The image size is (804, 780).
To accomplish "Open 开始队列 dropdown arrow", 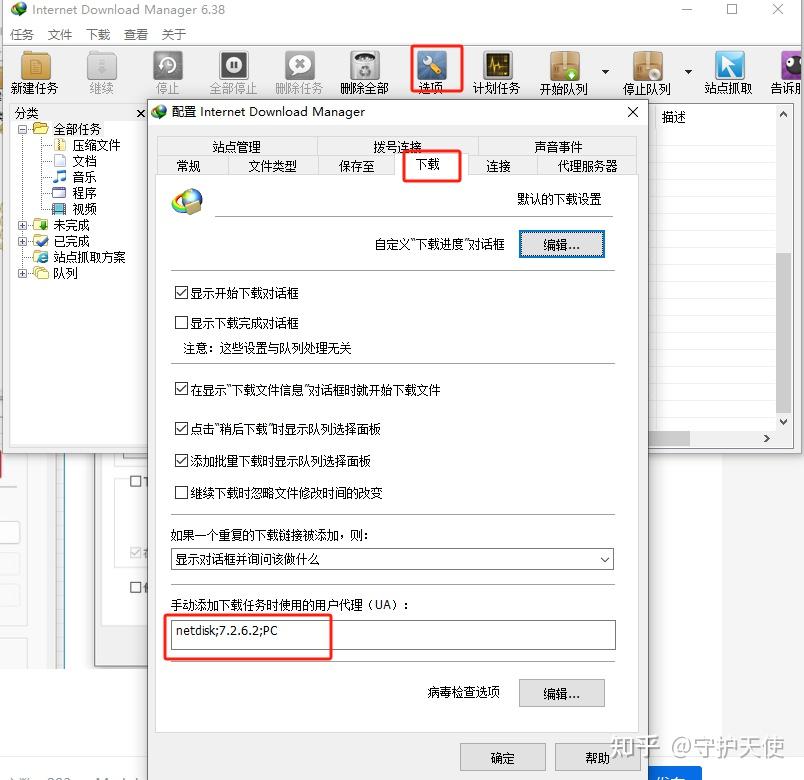I will (606, 72).
